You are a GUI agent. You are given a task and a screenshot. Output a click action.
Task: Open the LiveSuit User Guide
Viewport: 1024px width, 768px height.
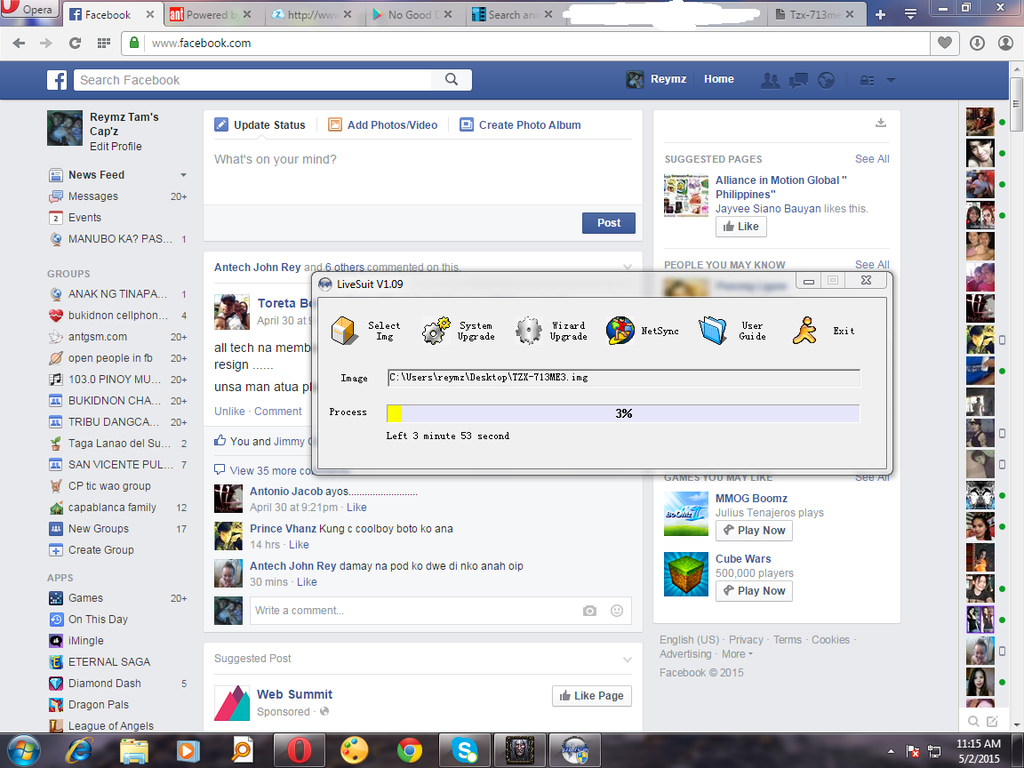[712, 330]
